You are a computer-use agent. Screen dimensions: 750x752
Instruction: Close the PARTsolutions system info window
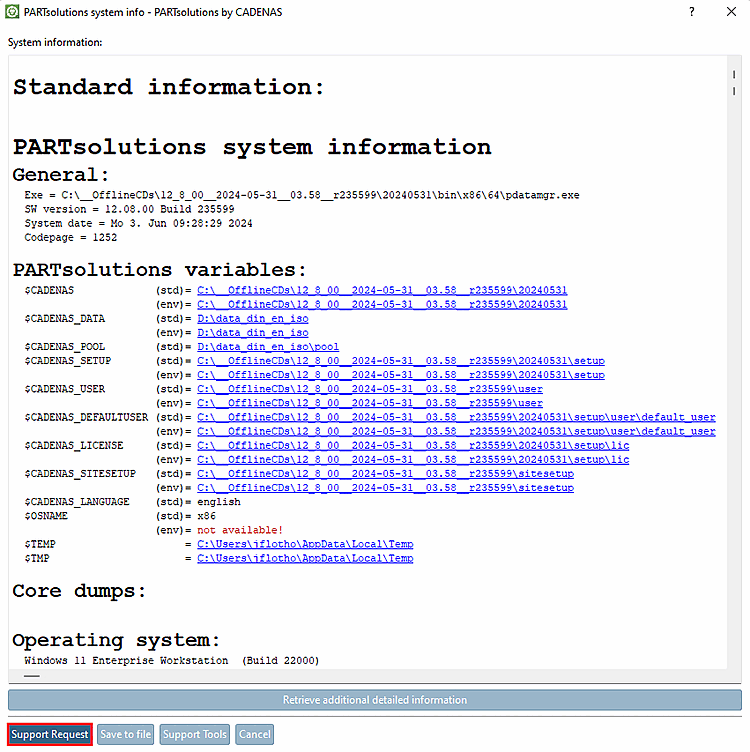coord(731,12)
